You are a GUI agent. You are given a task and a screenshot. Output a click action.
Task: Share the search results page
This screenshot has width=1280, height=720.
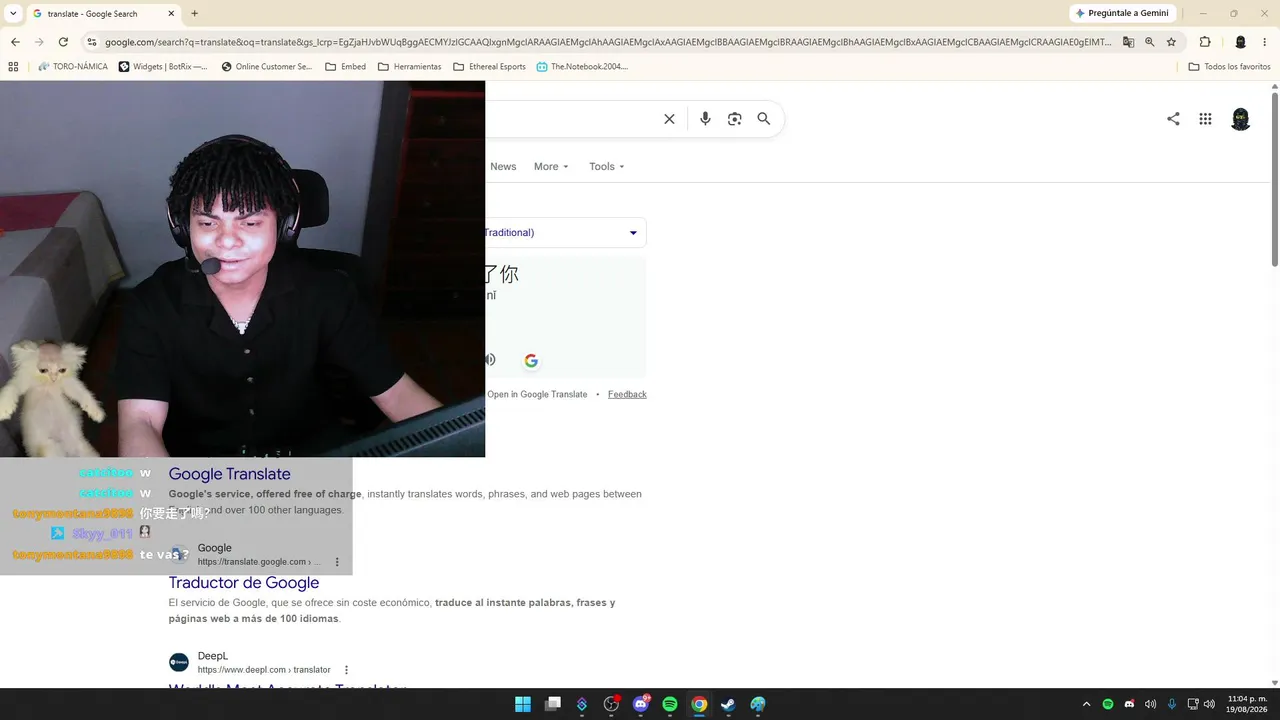[x=1173, y=119]
